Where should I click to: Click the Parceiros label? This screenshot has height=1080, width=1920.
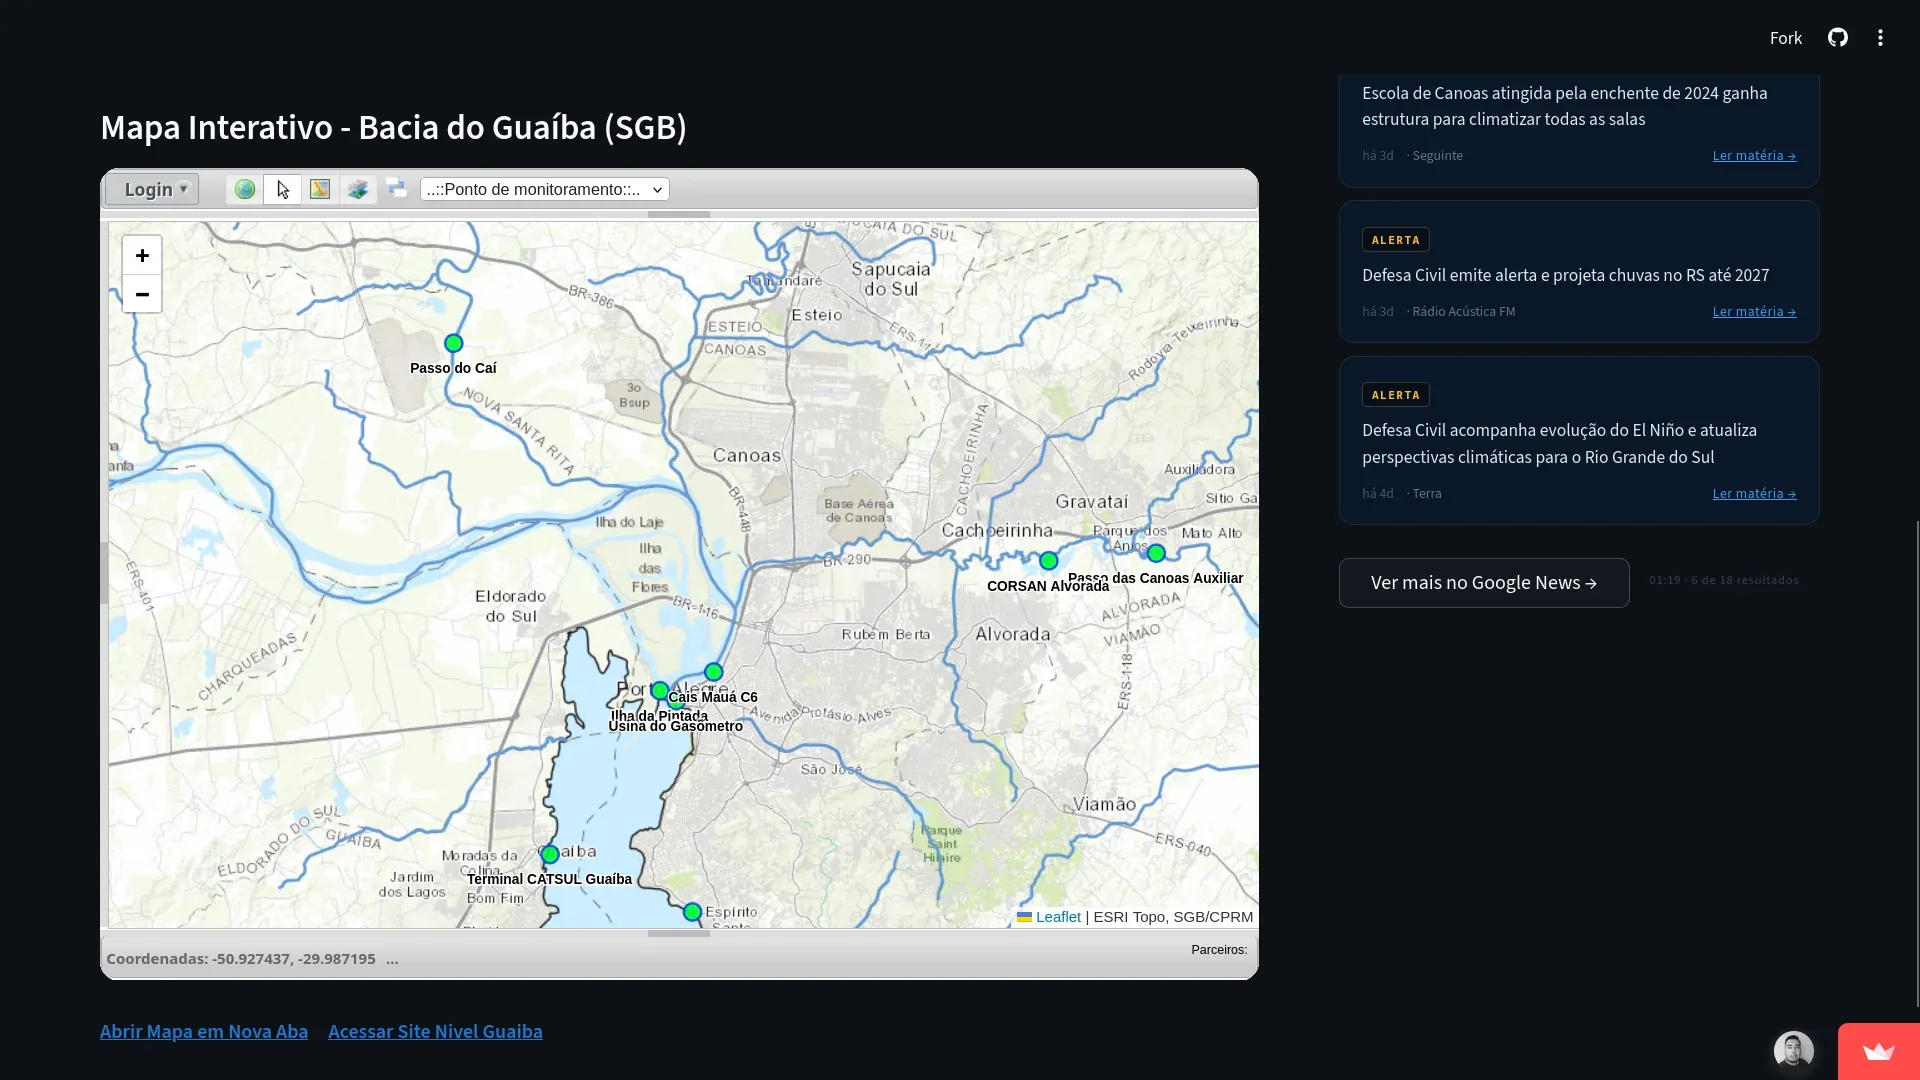(x=1219, y=950)
